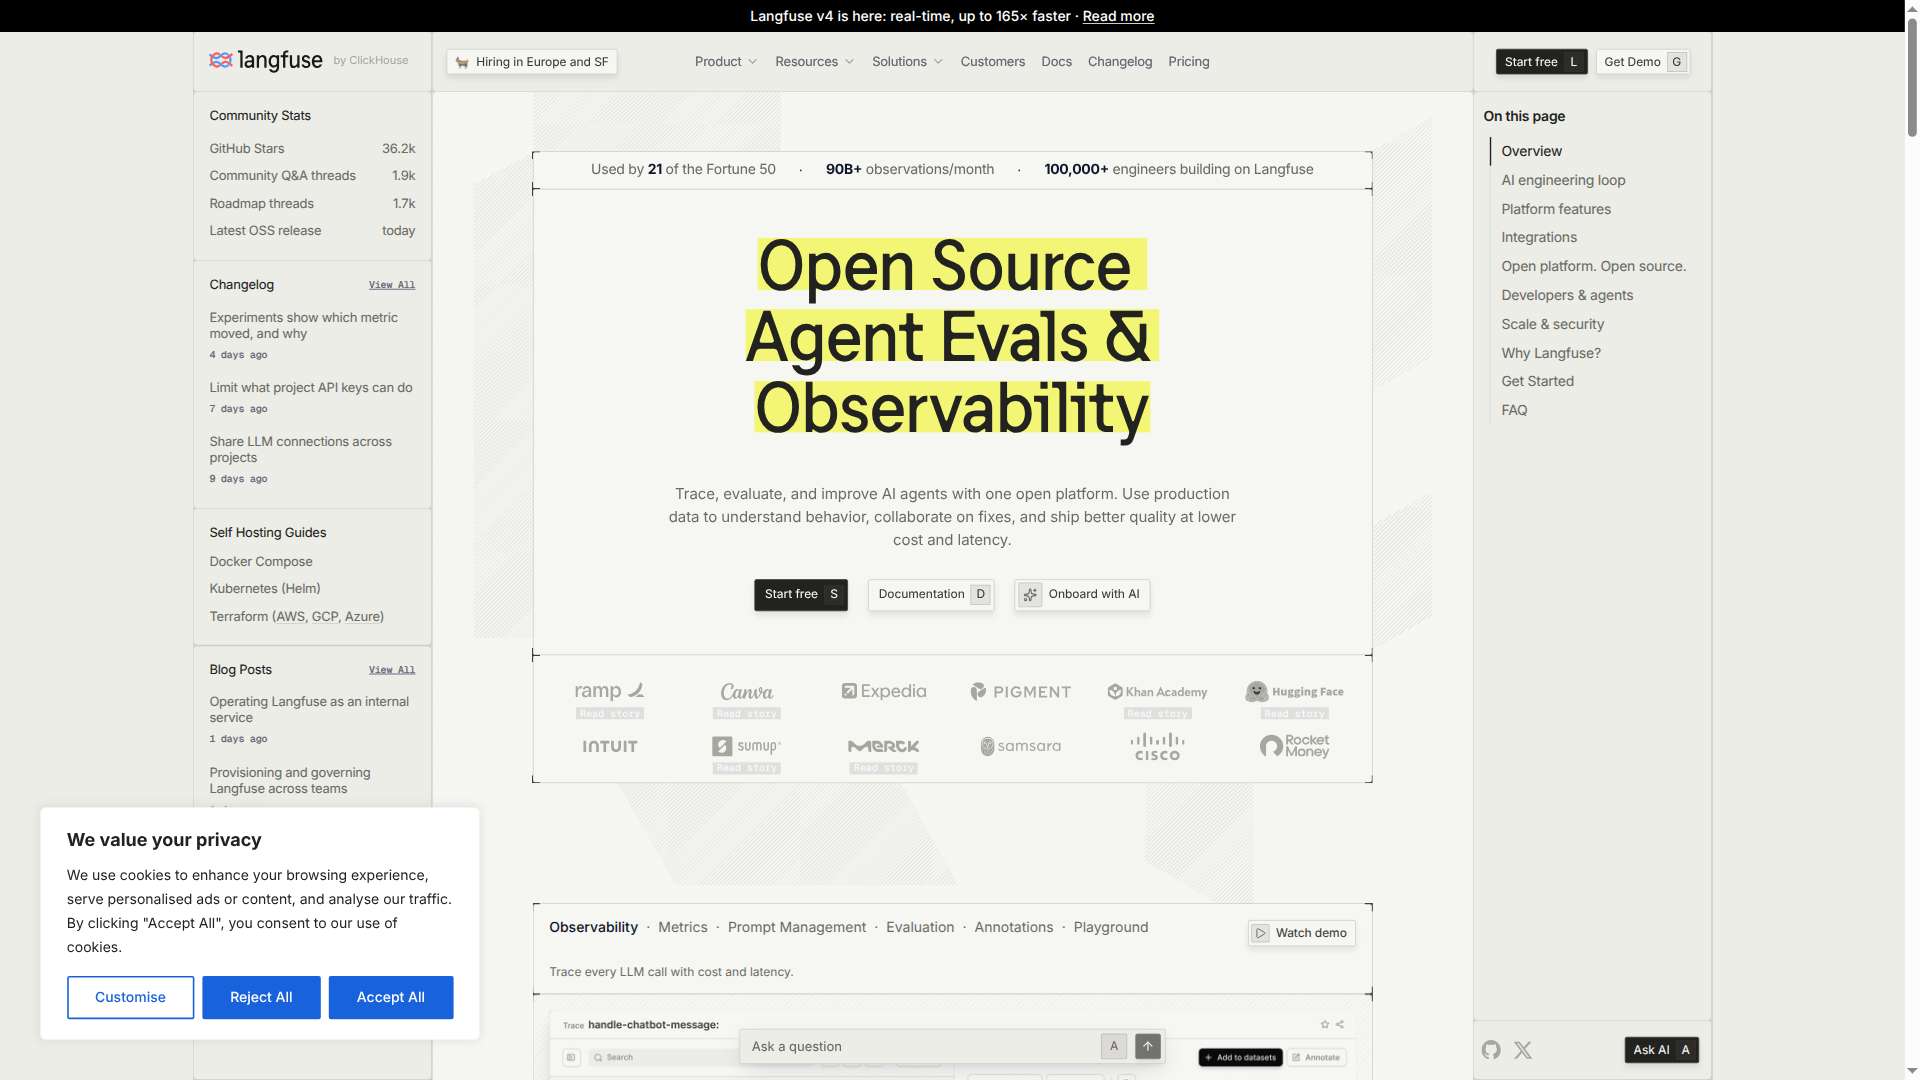This screenshot has width=1920, height=1080.
Task: Open the GitHub icon link
Action: [1491, 1050]
